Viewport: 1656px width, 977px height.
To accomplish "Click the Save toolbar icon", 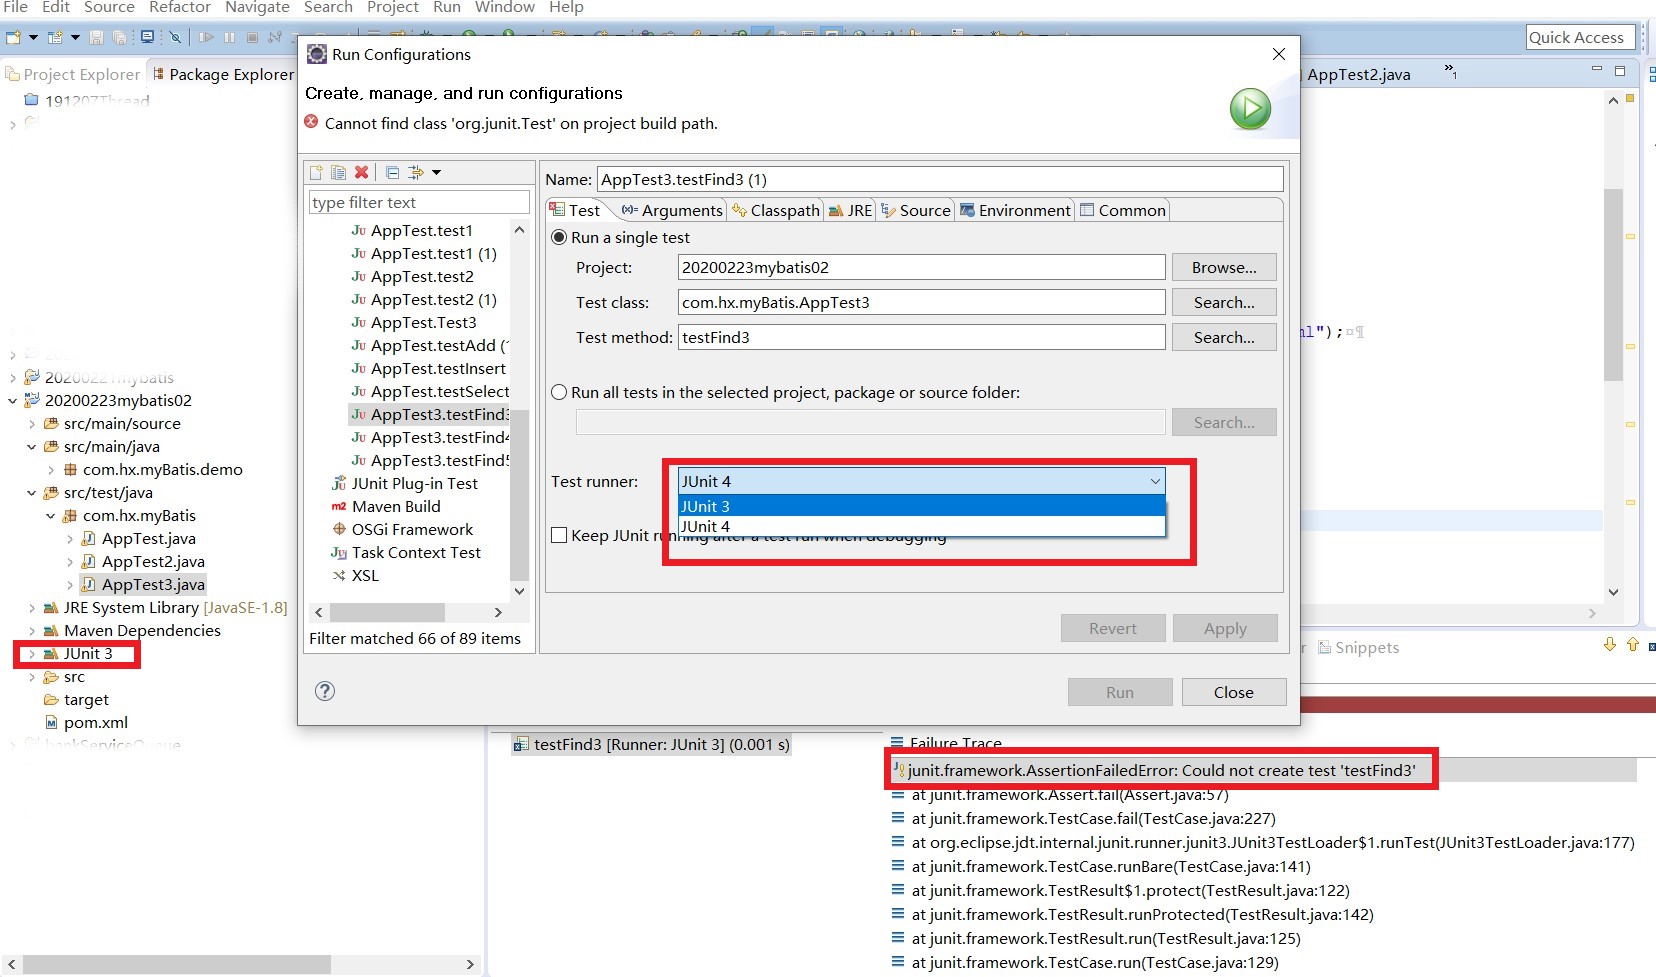I will [97, 37].
